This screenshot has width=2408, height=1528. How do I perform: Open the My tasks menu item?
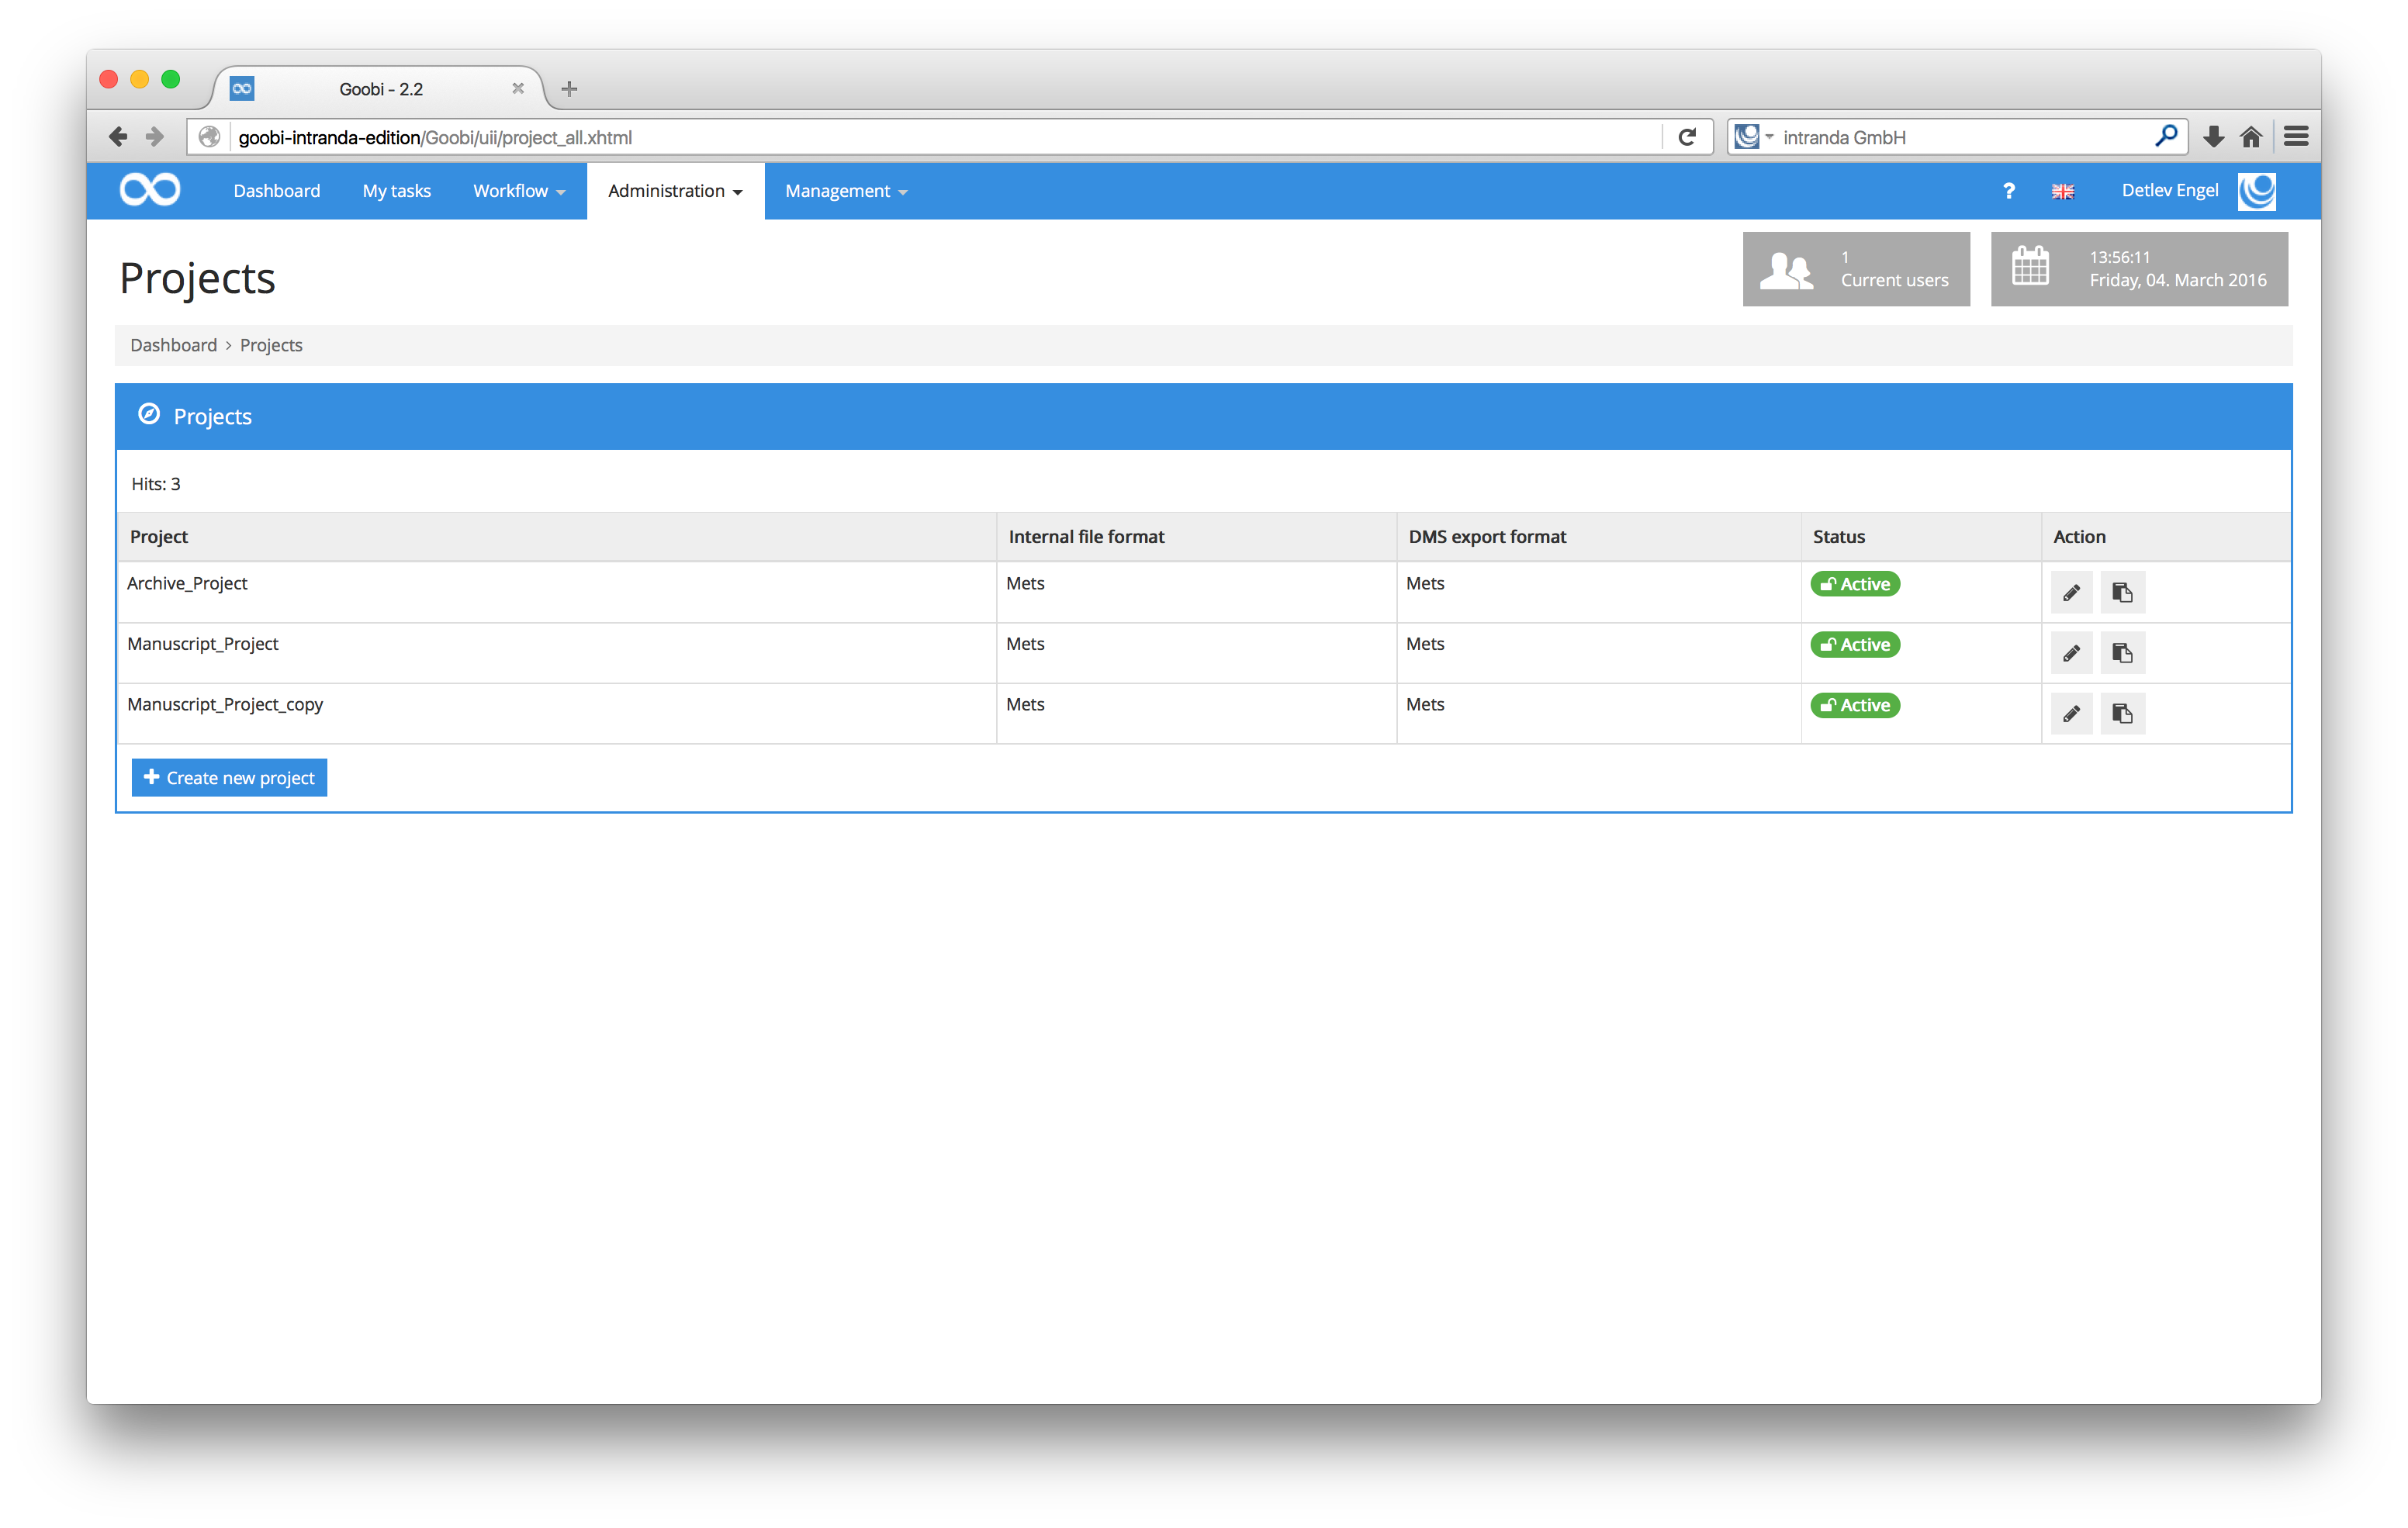pos(396,191)
